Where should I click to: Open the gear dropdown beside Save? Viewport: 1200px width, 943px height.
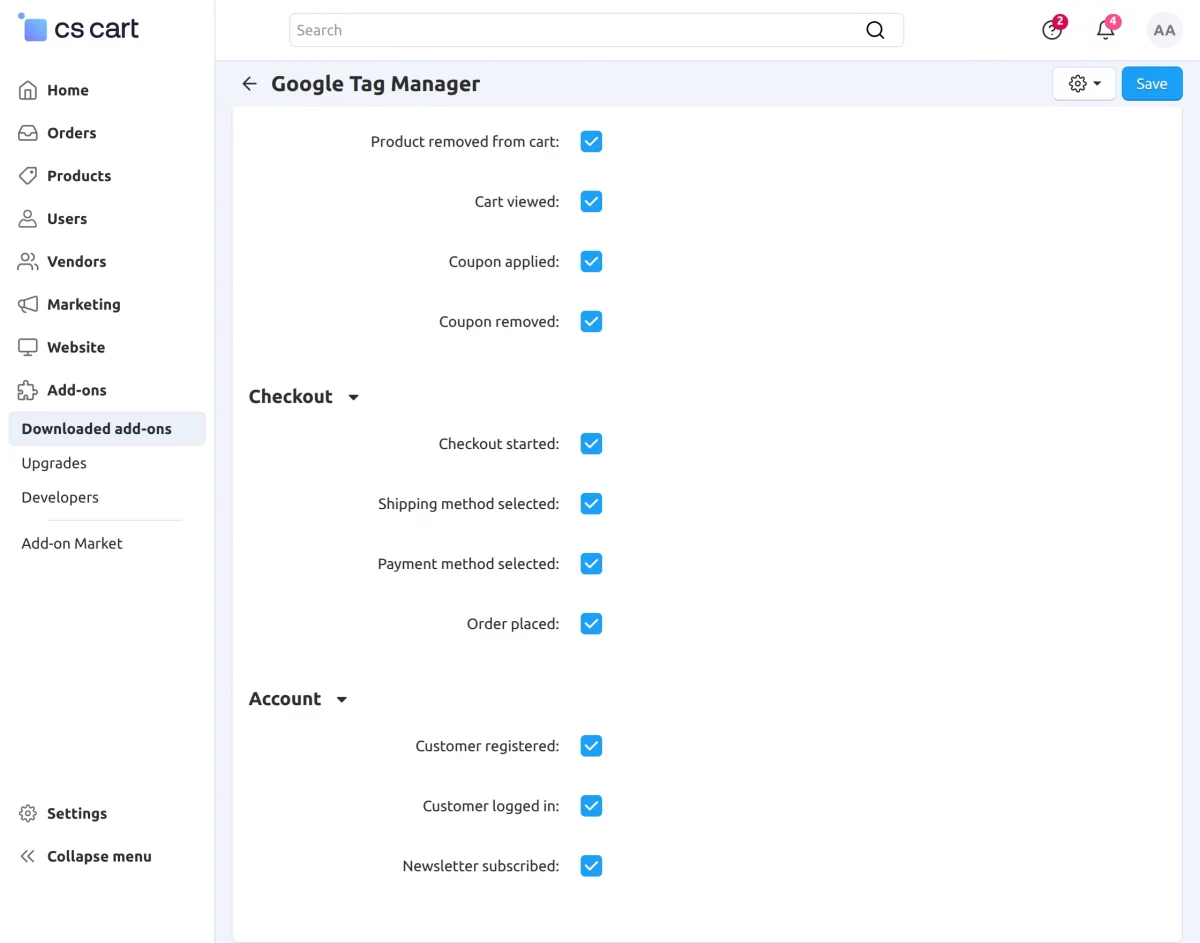tap(1084, 84)
